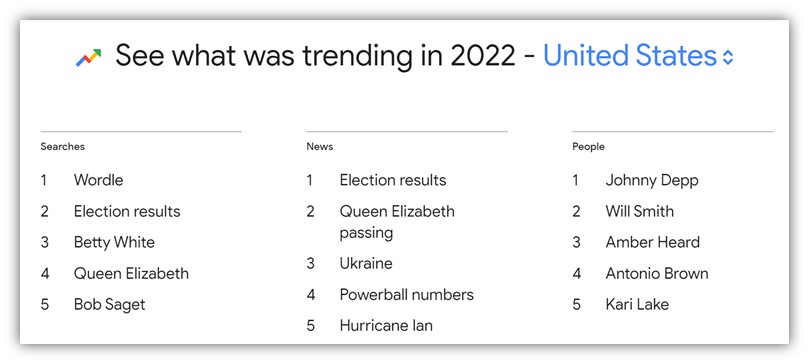Open Powerball numbers news trend

point(407,295)
